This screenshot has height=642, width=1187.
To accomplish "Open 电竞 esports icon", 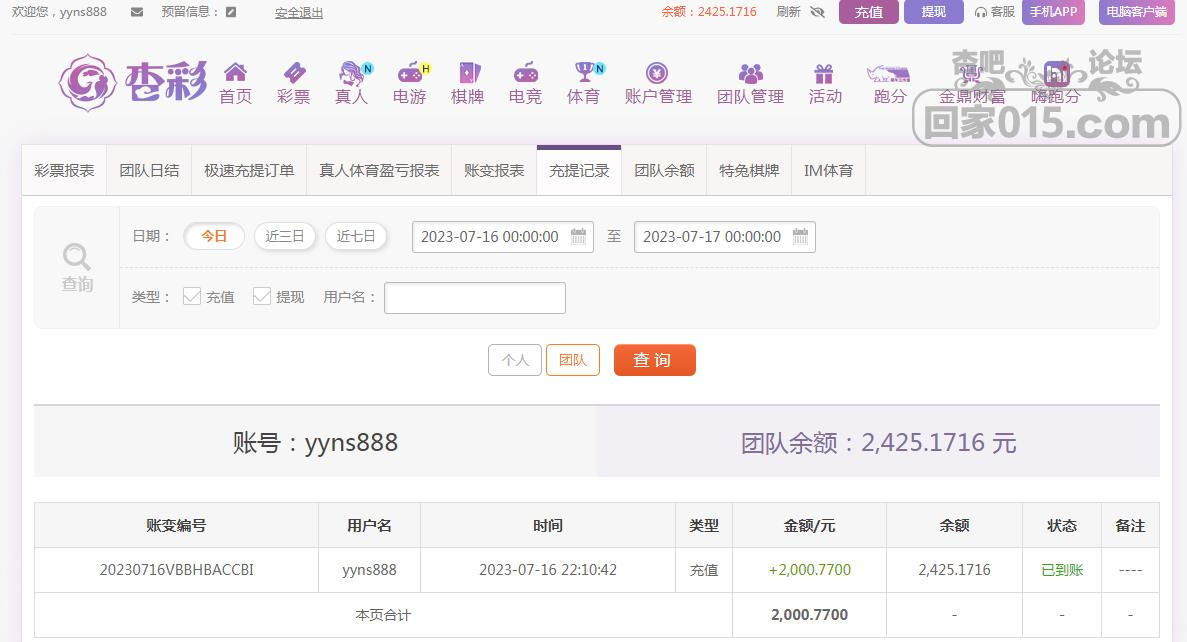I will pyautogui.click(x=525, y=73).
